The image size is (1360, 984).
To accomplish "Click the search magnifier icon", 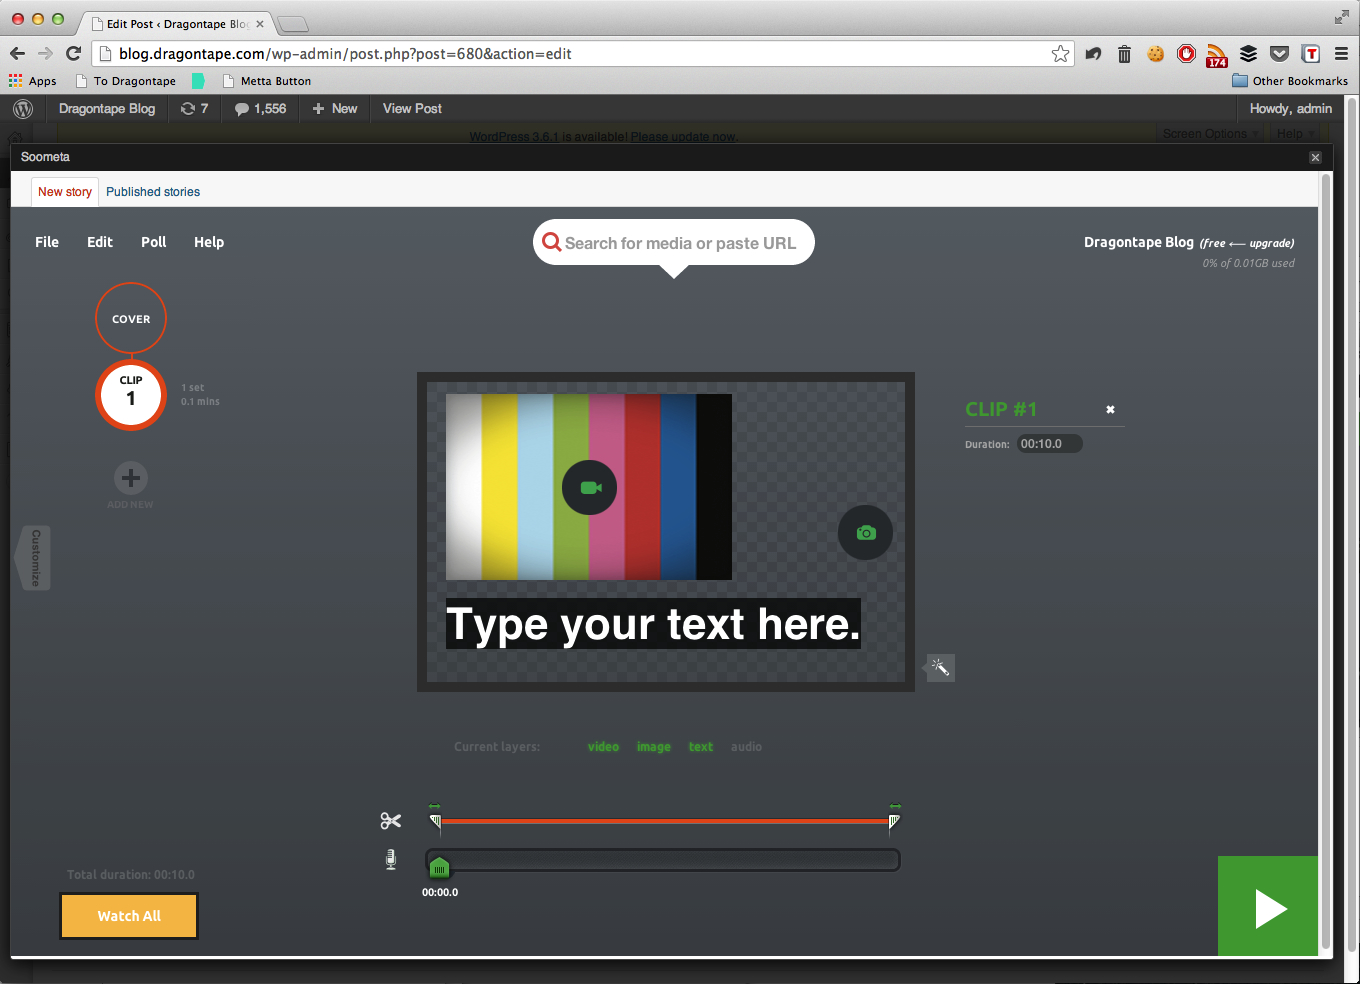I will (x=551, y=242).
